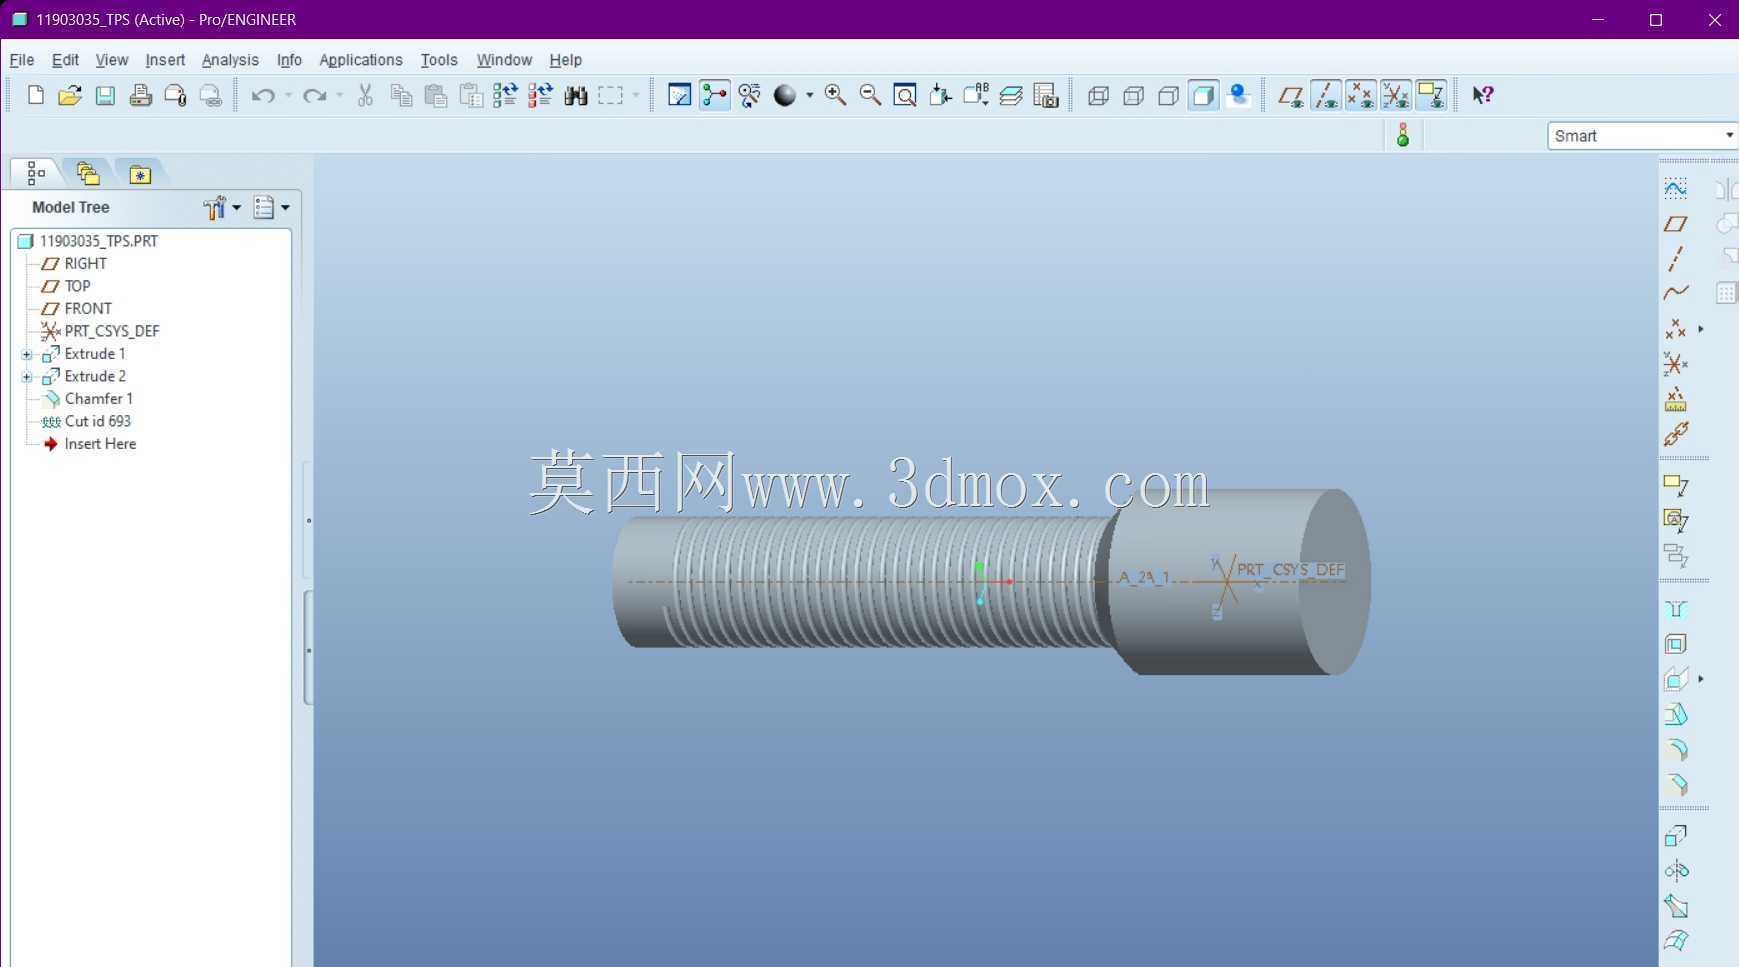Open the model color appearance dropdown arrow
Viewport: 1739px width, 967px height.
(x=809, y=95)
